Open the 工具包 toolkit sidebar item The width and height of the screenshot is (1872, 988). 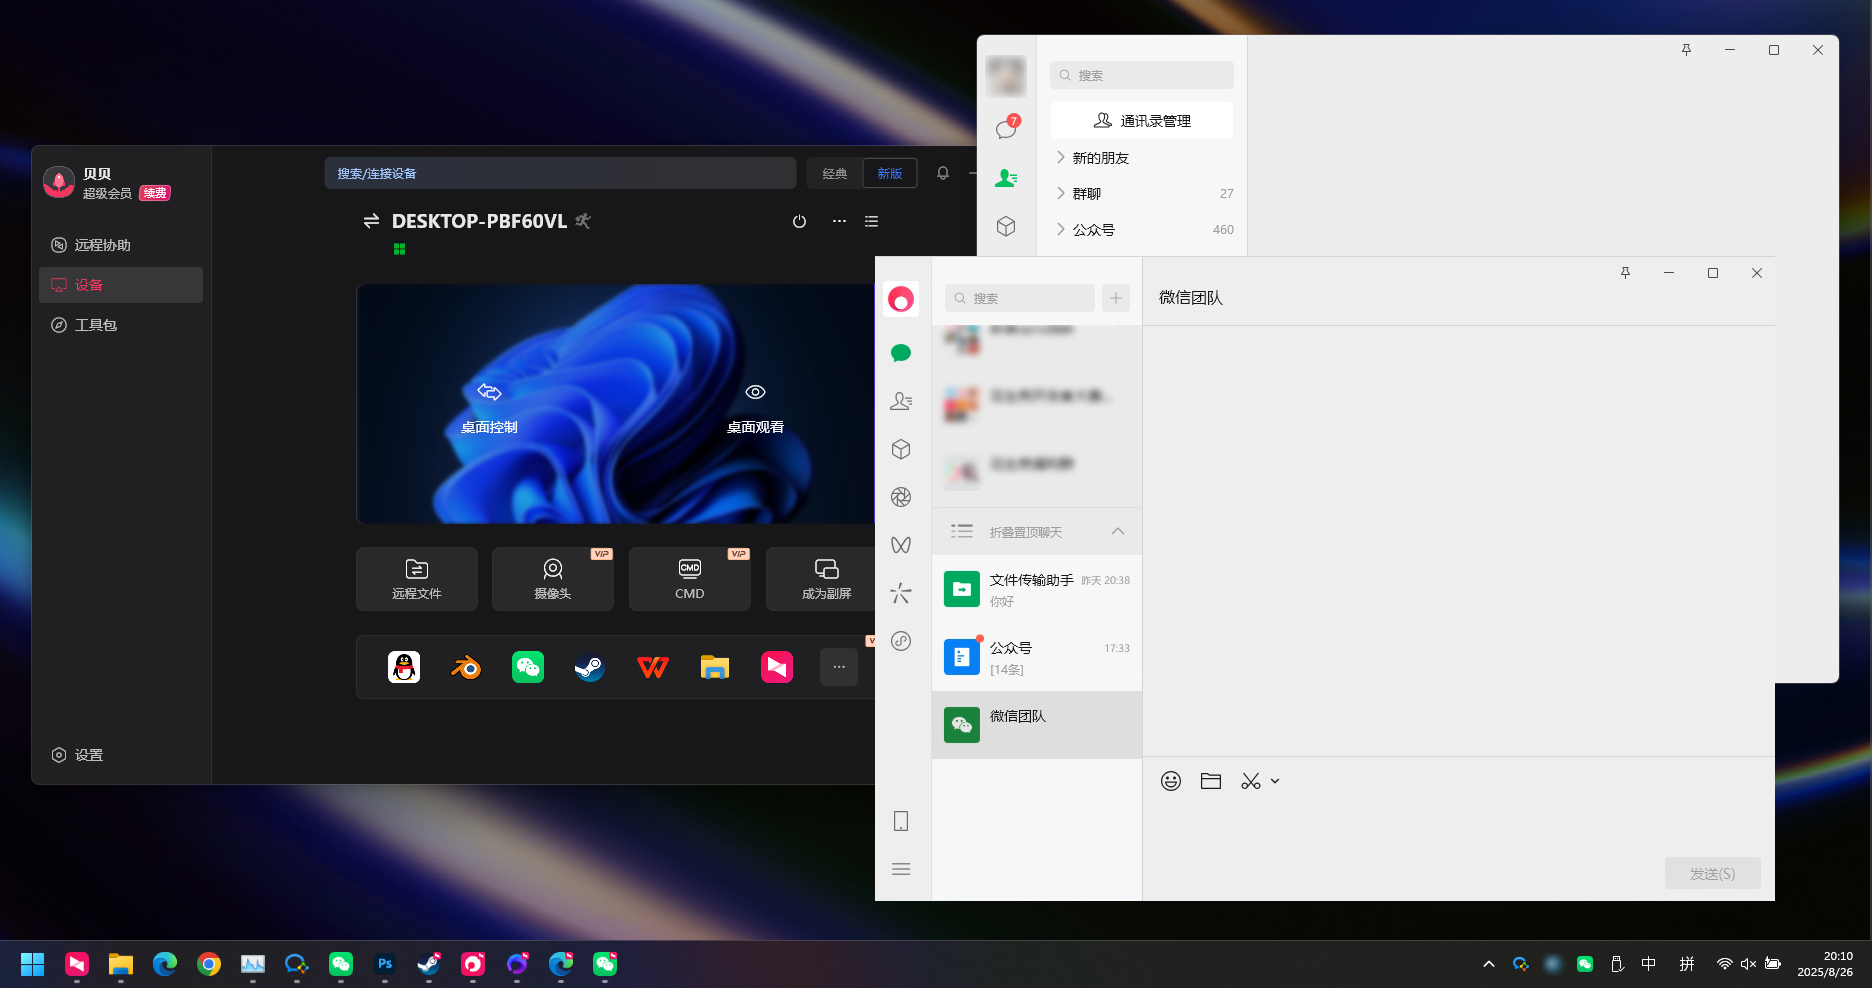tap(120, 325)
